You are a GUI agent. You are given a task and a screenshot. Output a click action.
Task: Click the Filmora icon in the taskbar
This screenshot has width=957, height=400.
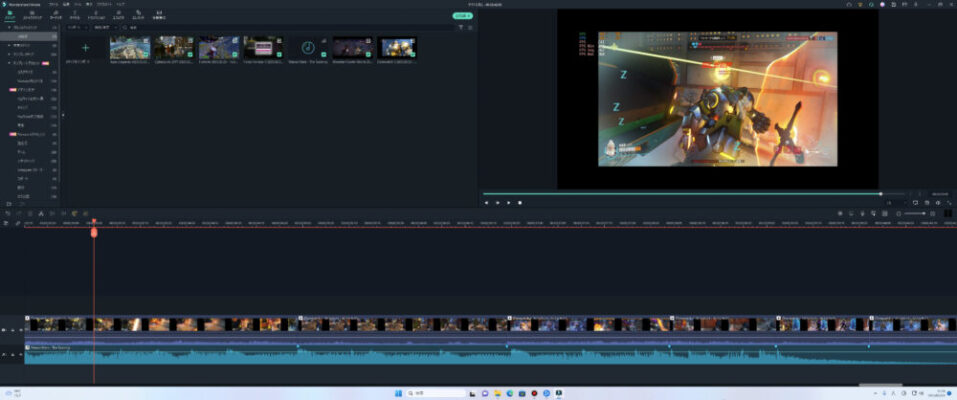(558, 393)
